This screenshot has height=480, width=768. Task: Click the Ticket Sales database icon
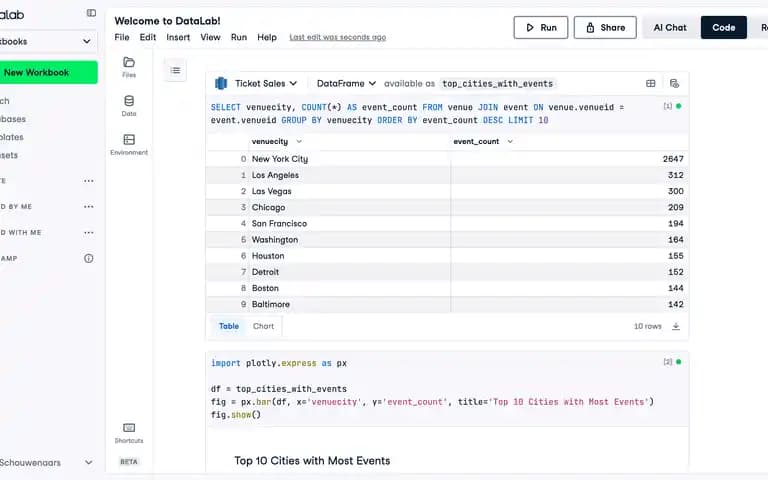coord(221,84)
